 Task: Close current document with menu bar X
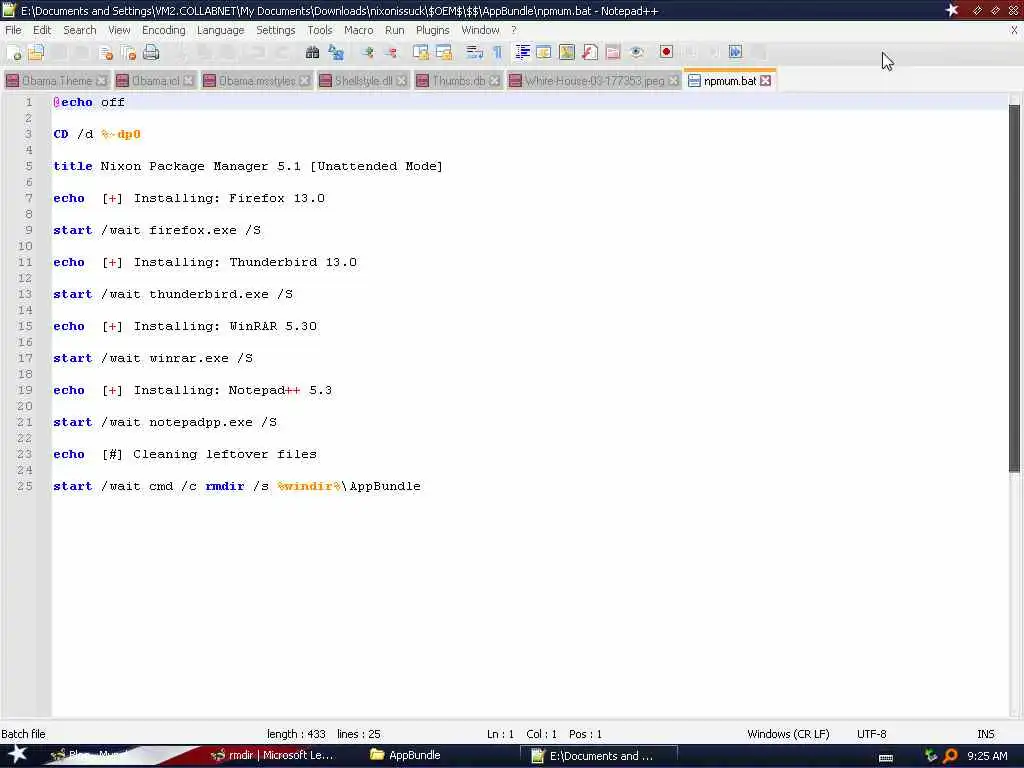tap(1014, 30)
